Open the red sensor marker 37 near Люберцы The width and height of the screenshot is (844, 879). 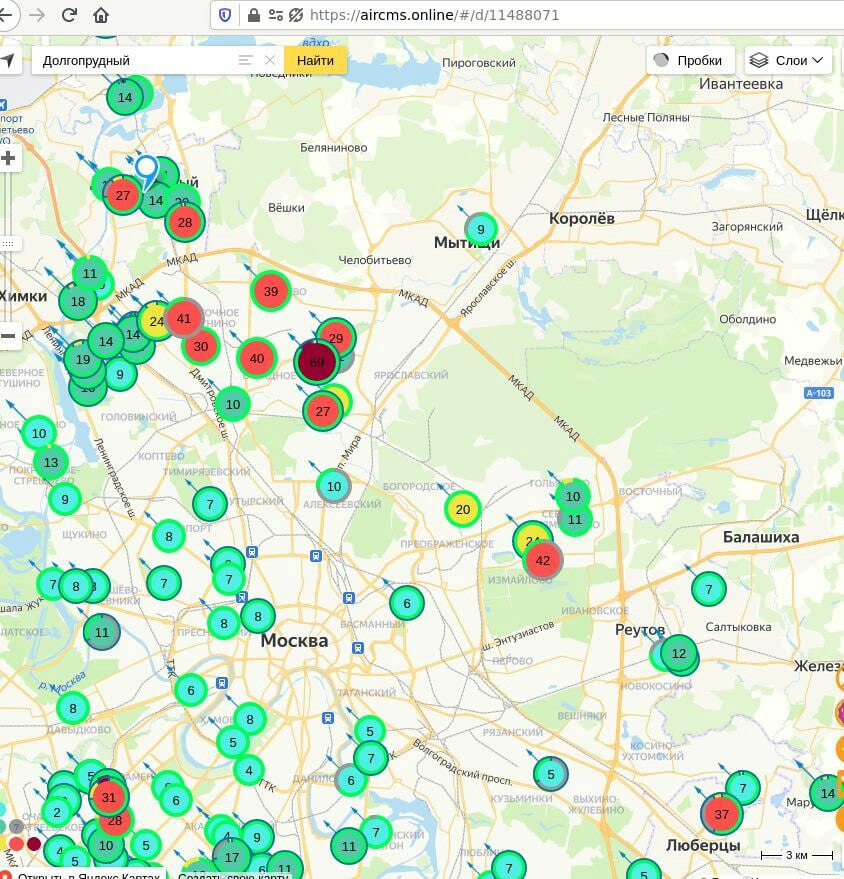[722, 814]
